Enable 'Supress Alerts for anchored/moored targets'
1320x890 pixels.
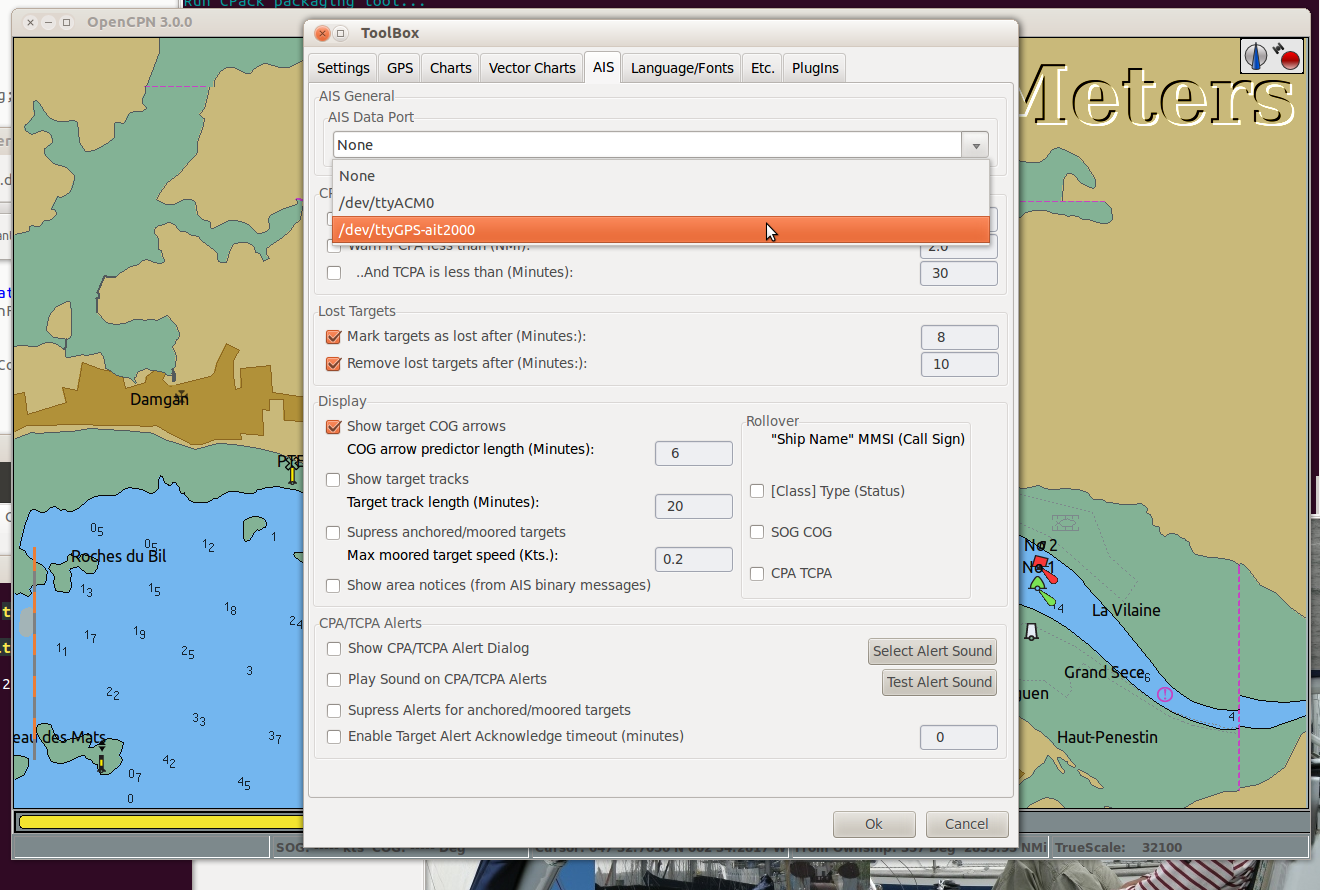pos(334,711)
